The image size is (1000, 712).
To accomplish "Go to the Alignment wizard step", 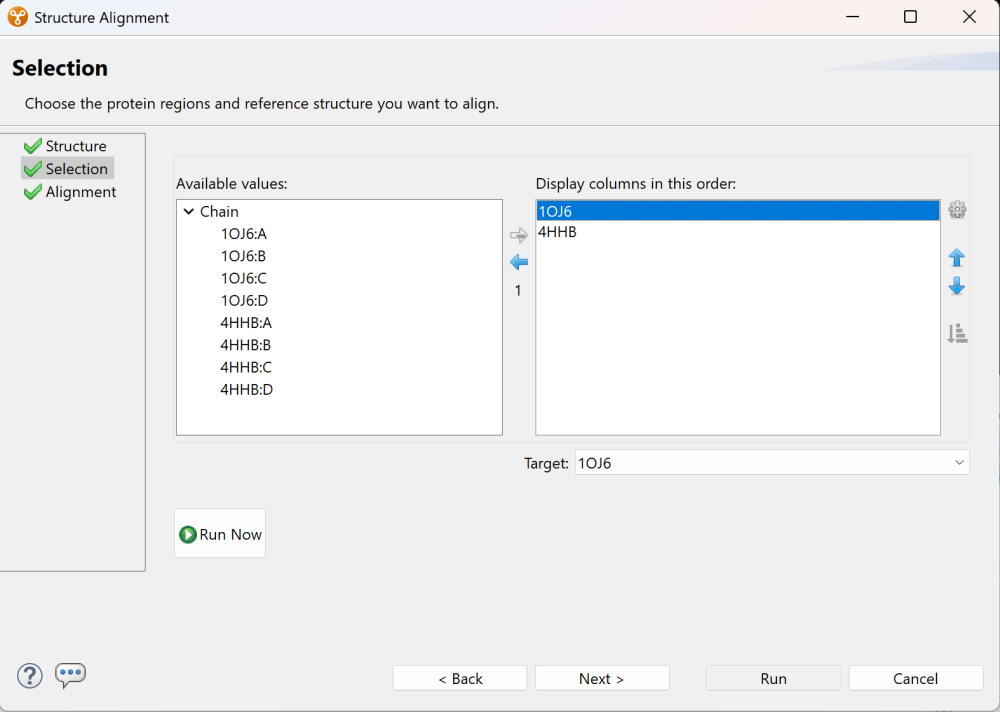I will click(80, 192).
